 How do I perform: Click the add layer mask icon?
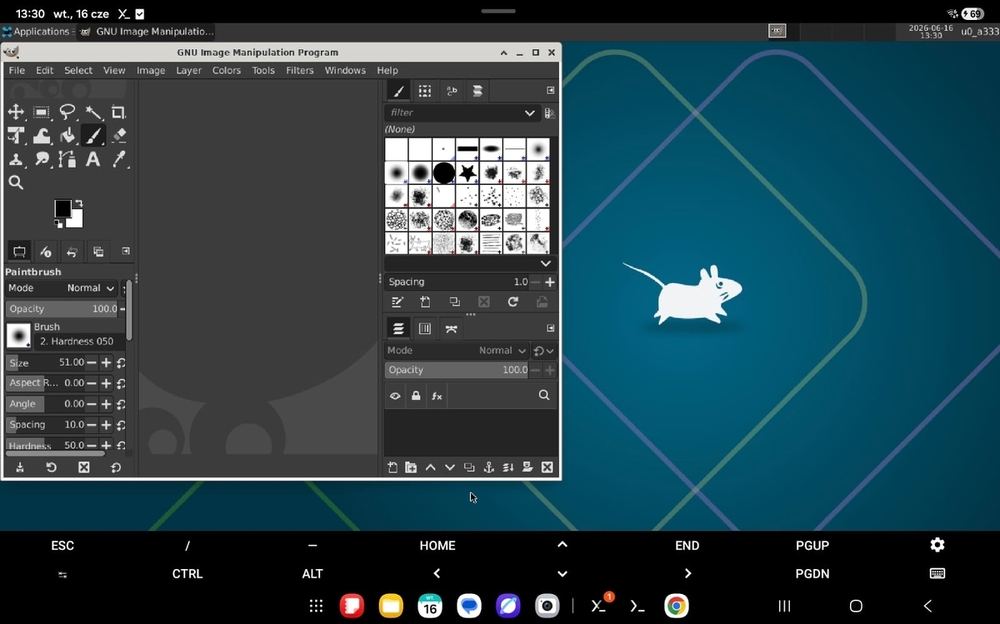(x=527, y=468)
